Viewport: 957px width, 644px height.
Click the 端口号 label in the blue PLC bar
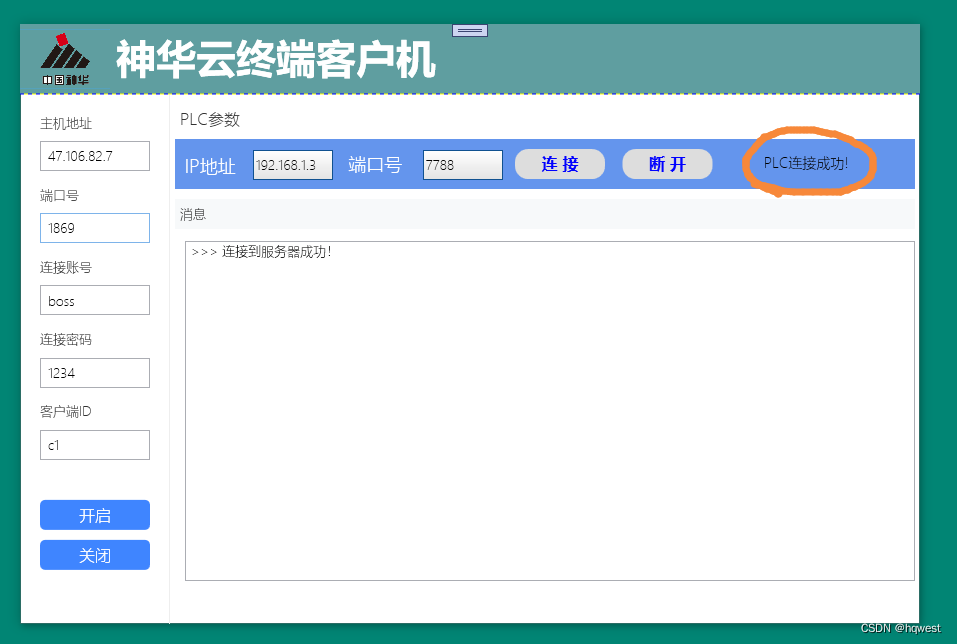[x=375, y=165]
